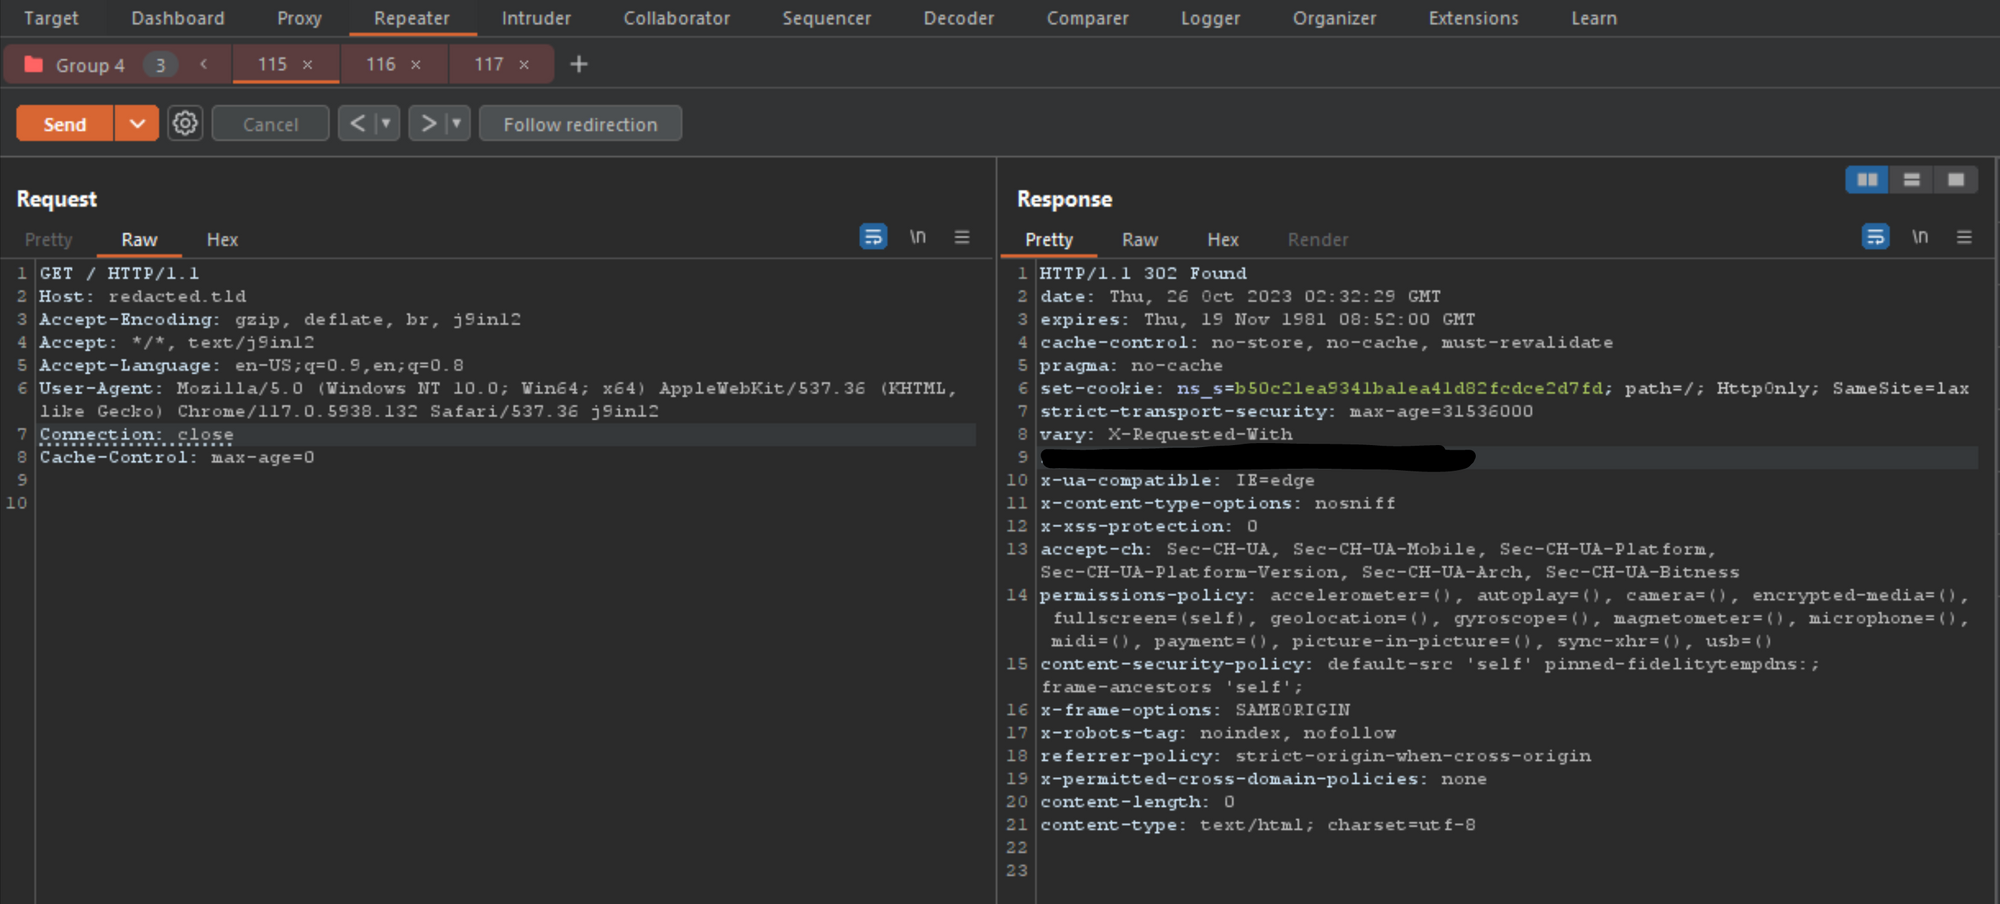The image size is (2000, 904).
Task: Click Follow redirection
Action: [580, 124]
